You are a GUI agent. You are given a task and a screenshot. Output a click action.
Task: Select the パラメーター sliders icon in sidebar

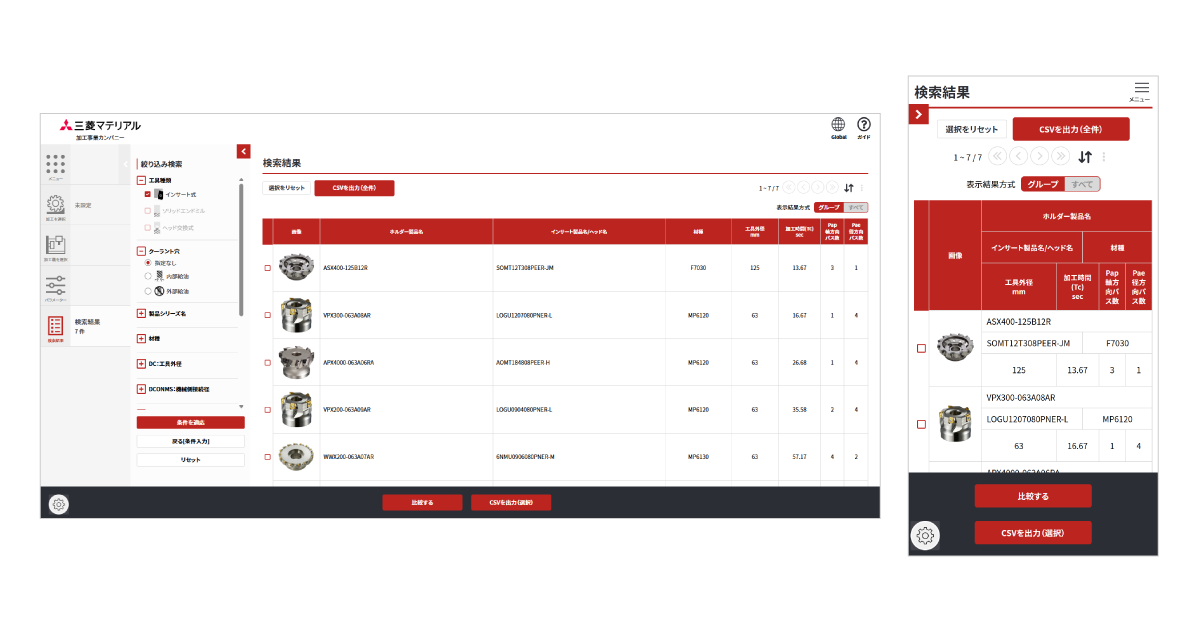click(x=57, y=284)
